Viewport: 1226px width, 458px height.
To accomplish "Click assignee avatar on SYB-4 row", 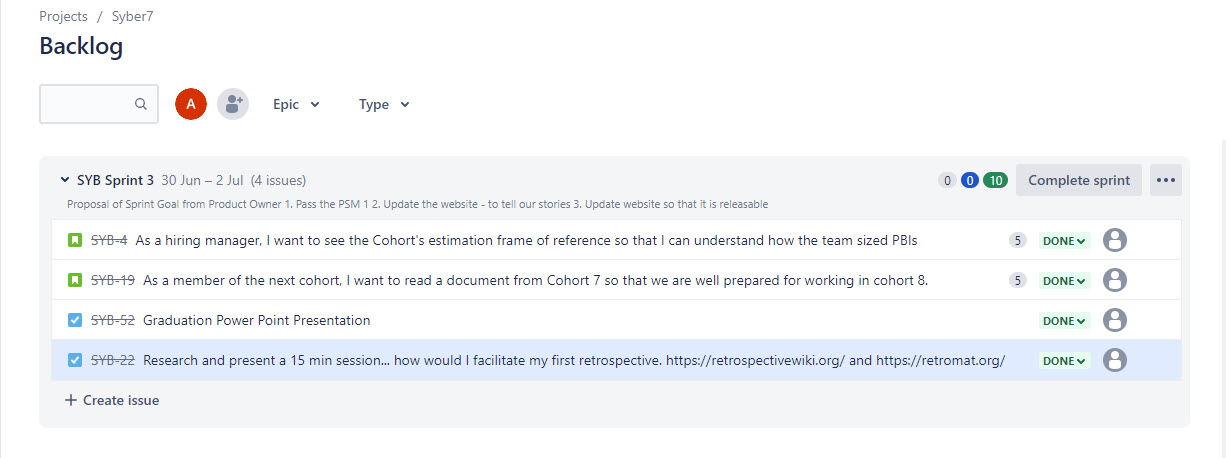I will [1115, 240].
